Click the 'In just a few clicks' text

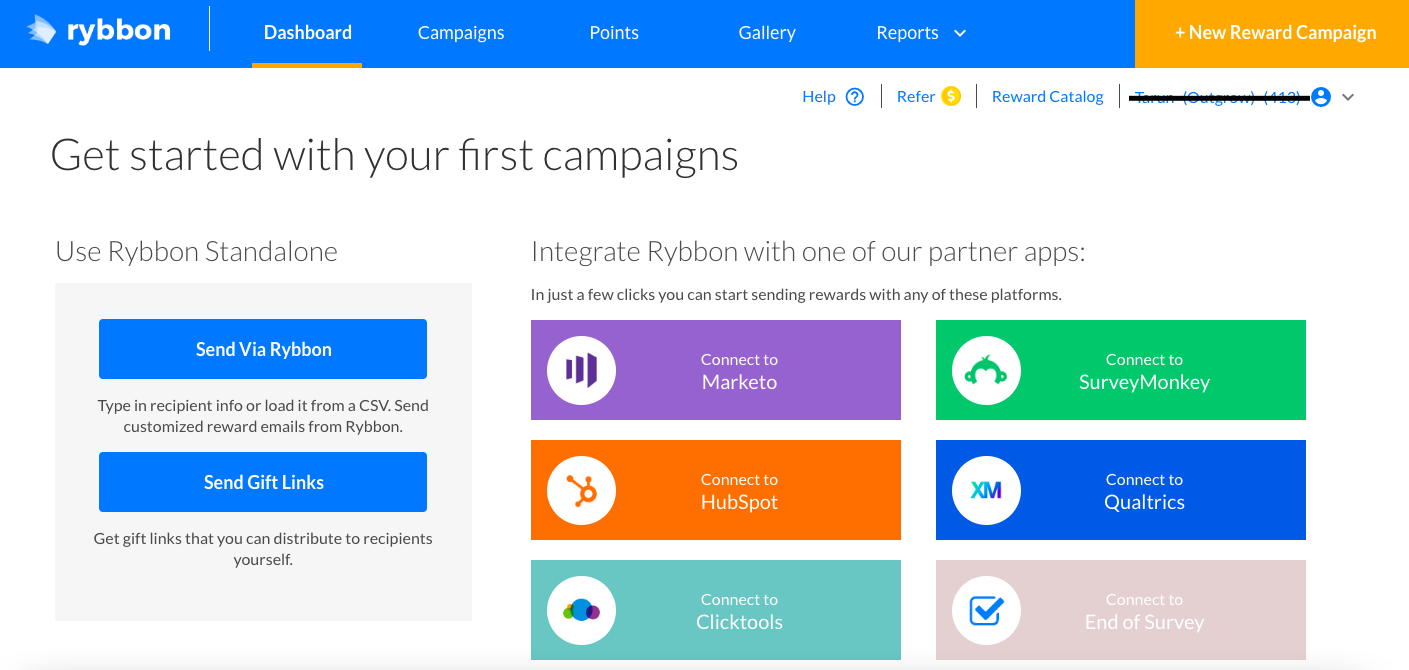point(796,295)
